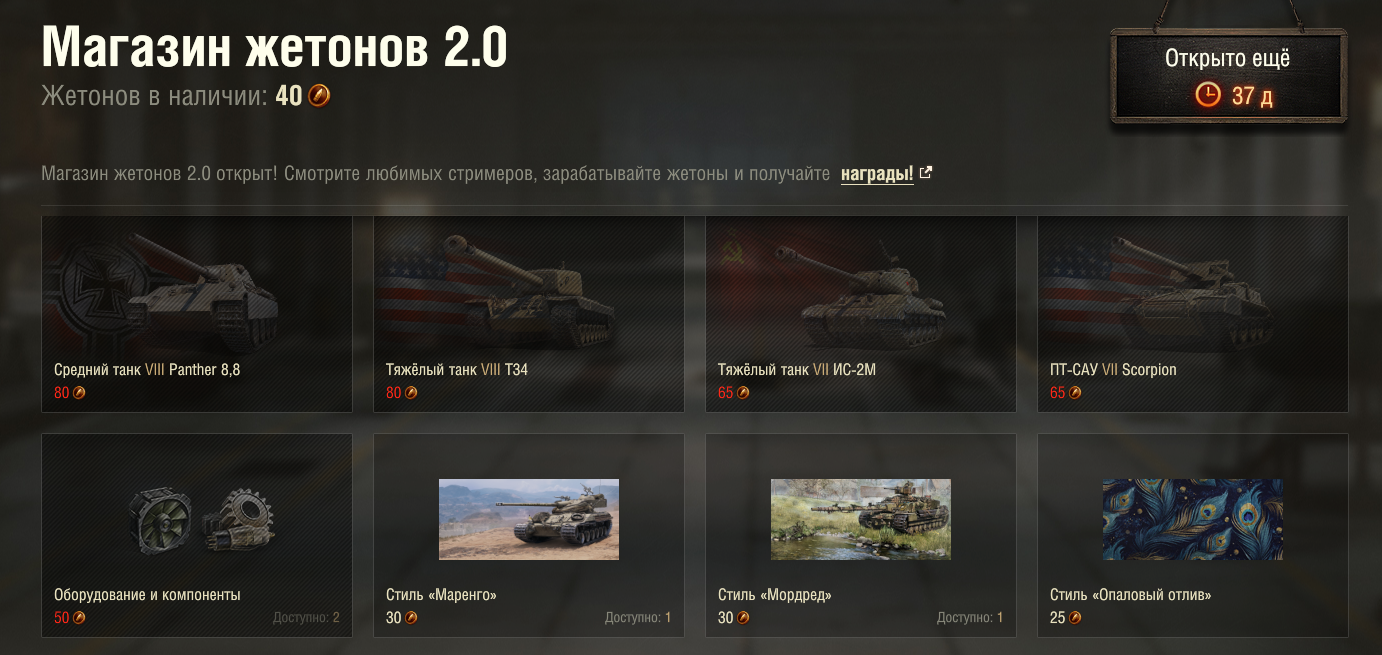
Task: Select the heavy tank T34 card
Action: (x=529, y=314)
